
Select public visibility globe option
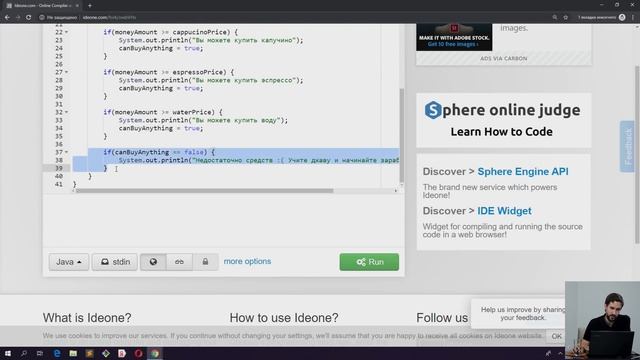point(153,262)
